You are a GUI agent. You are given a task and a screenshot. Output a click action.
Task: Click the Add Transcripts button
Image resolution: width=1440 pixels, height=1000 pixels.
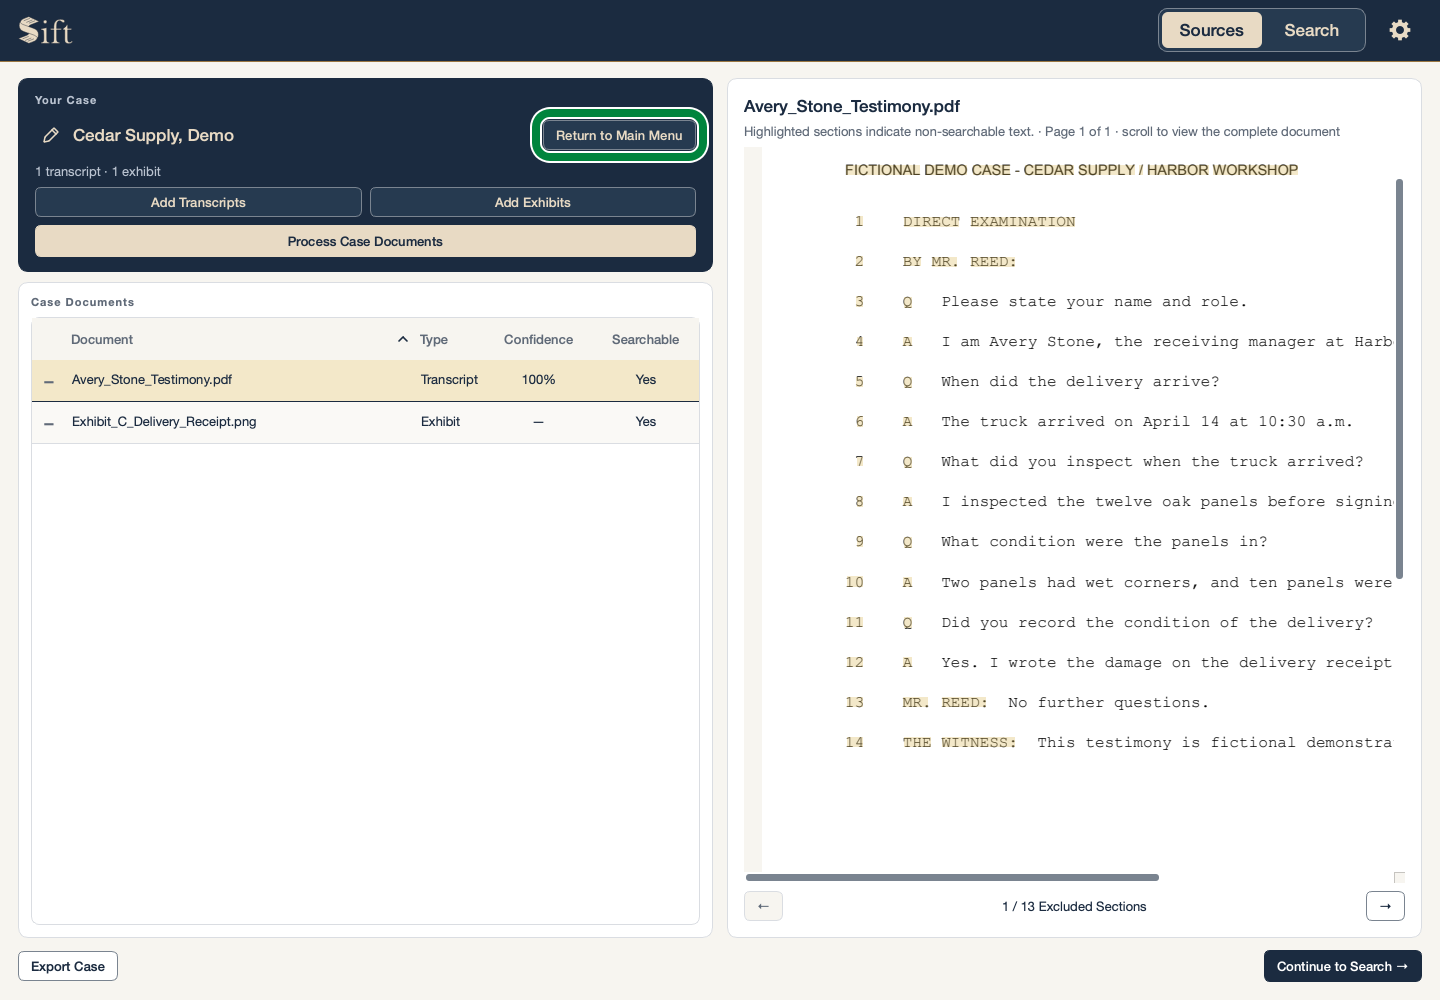tap(198, 202)
